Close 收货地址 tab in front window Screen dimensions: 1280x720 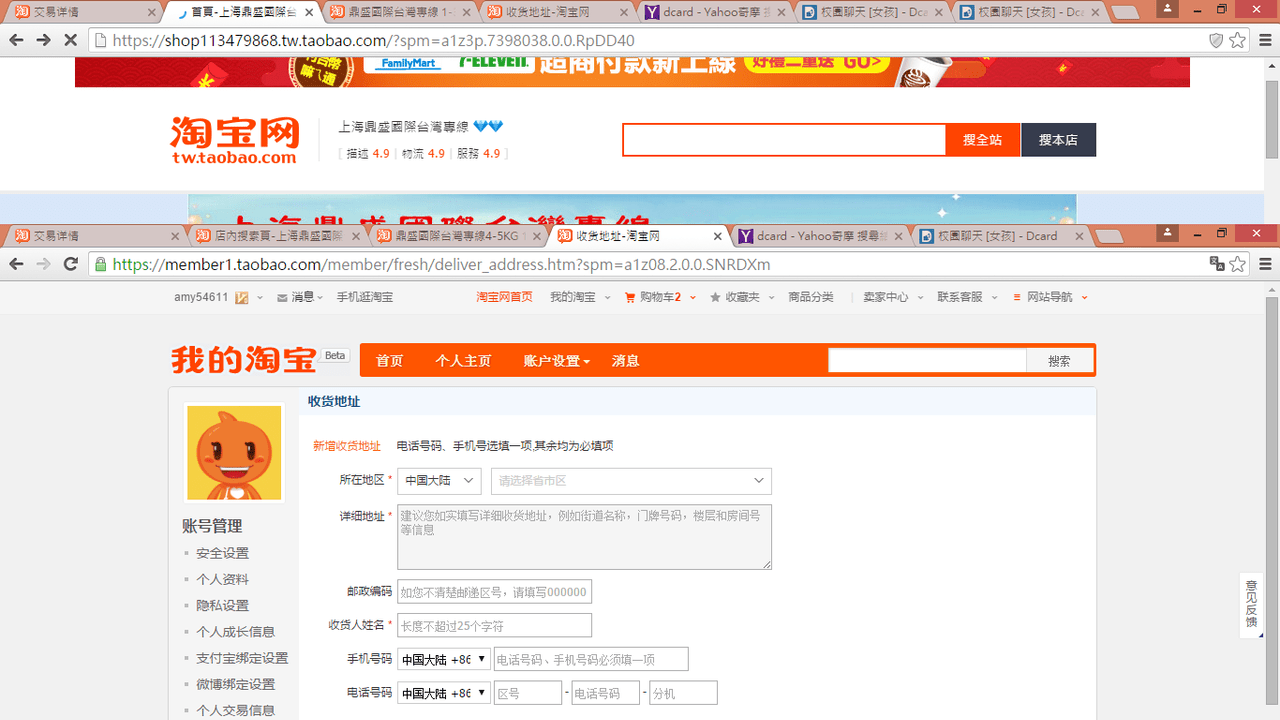tap(717, 237)
